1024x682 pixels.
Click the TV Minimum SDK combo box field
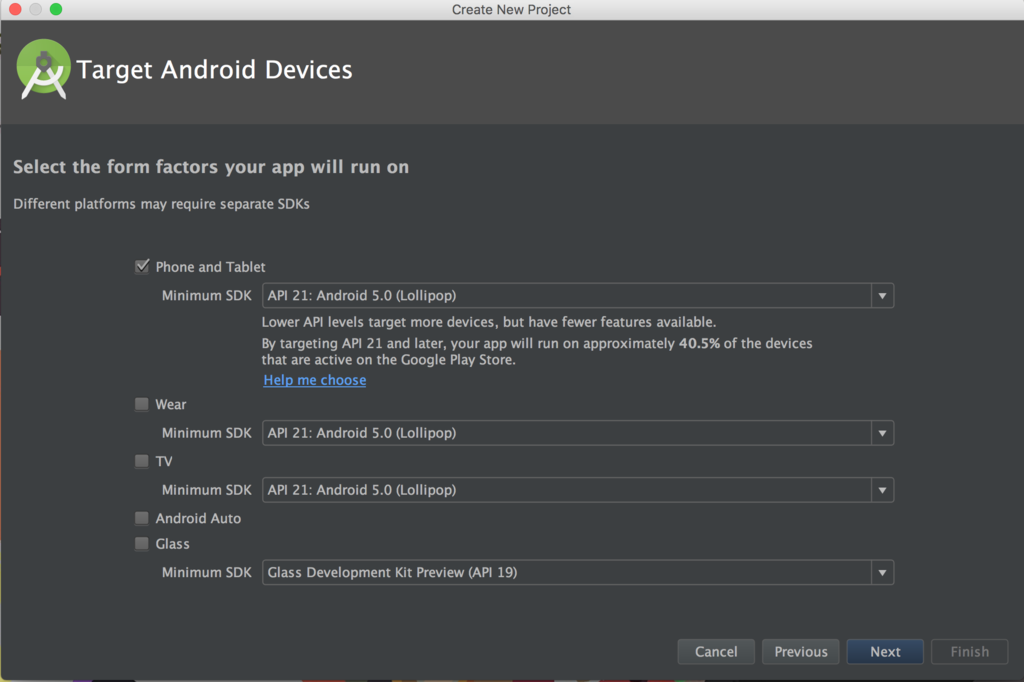tap(577, 490)
